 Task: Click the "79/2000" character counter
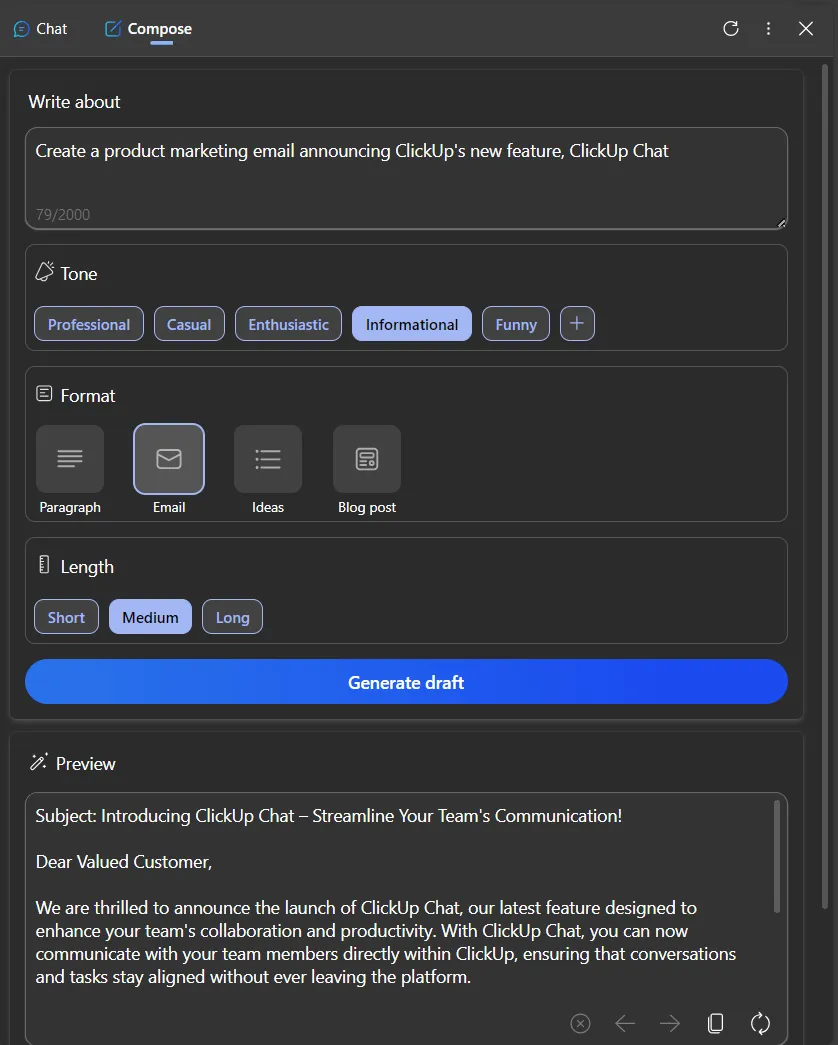point(63,215)
